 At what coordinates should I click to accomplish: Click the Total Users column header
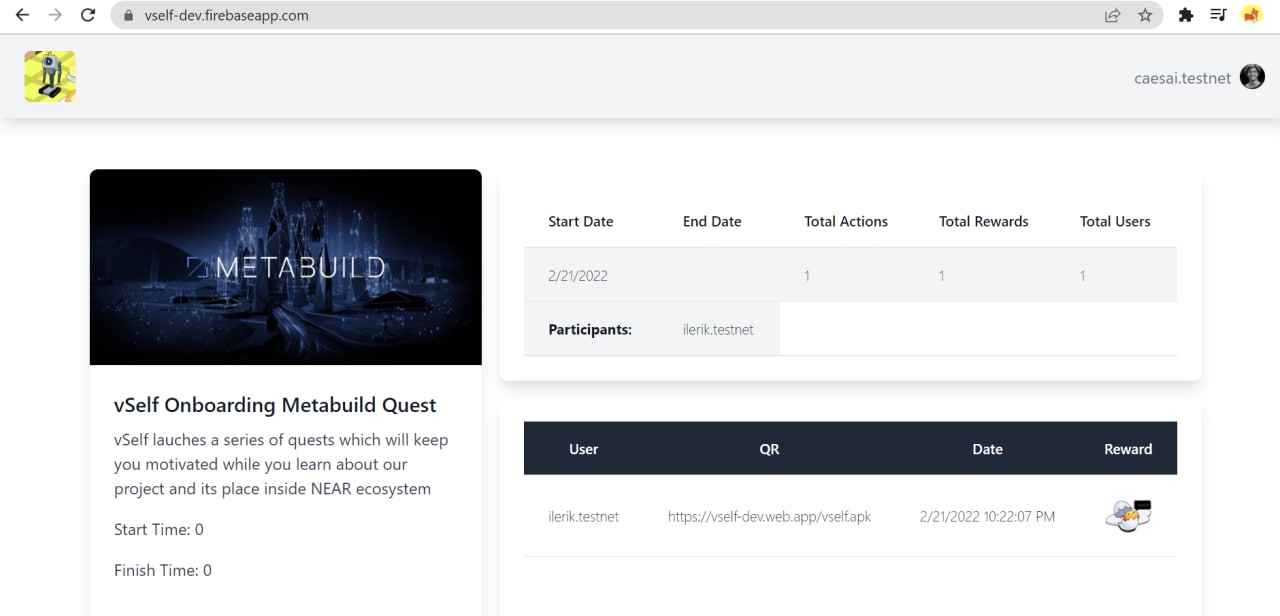[1115, 221]
